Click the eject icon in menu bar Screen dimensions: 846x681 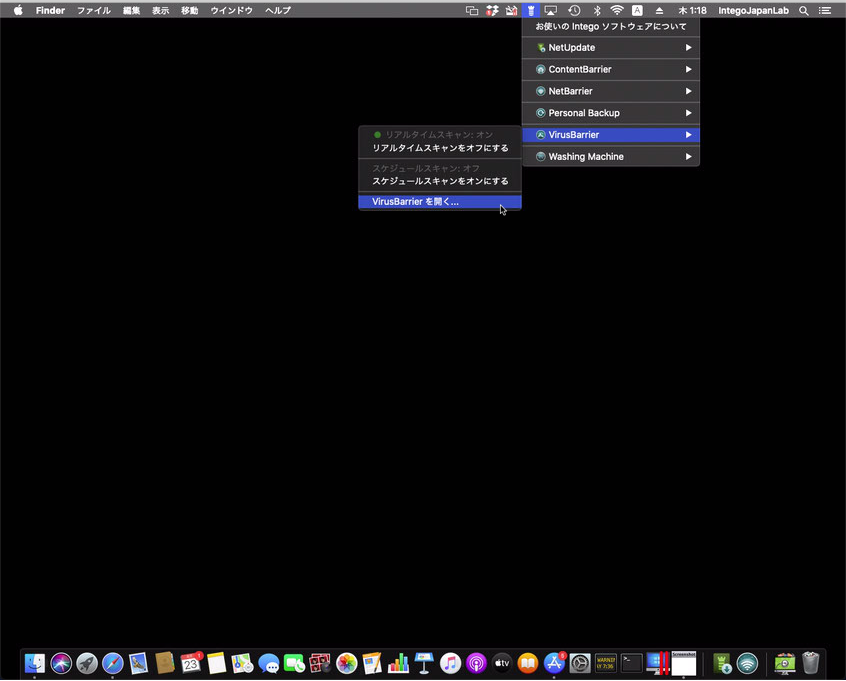coord(659,10)
